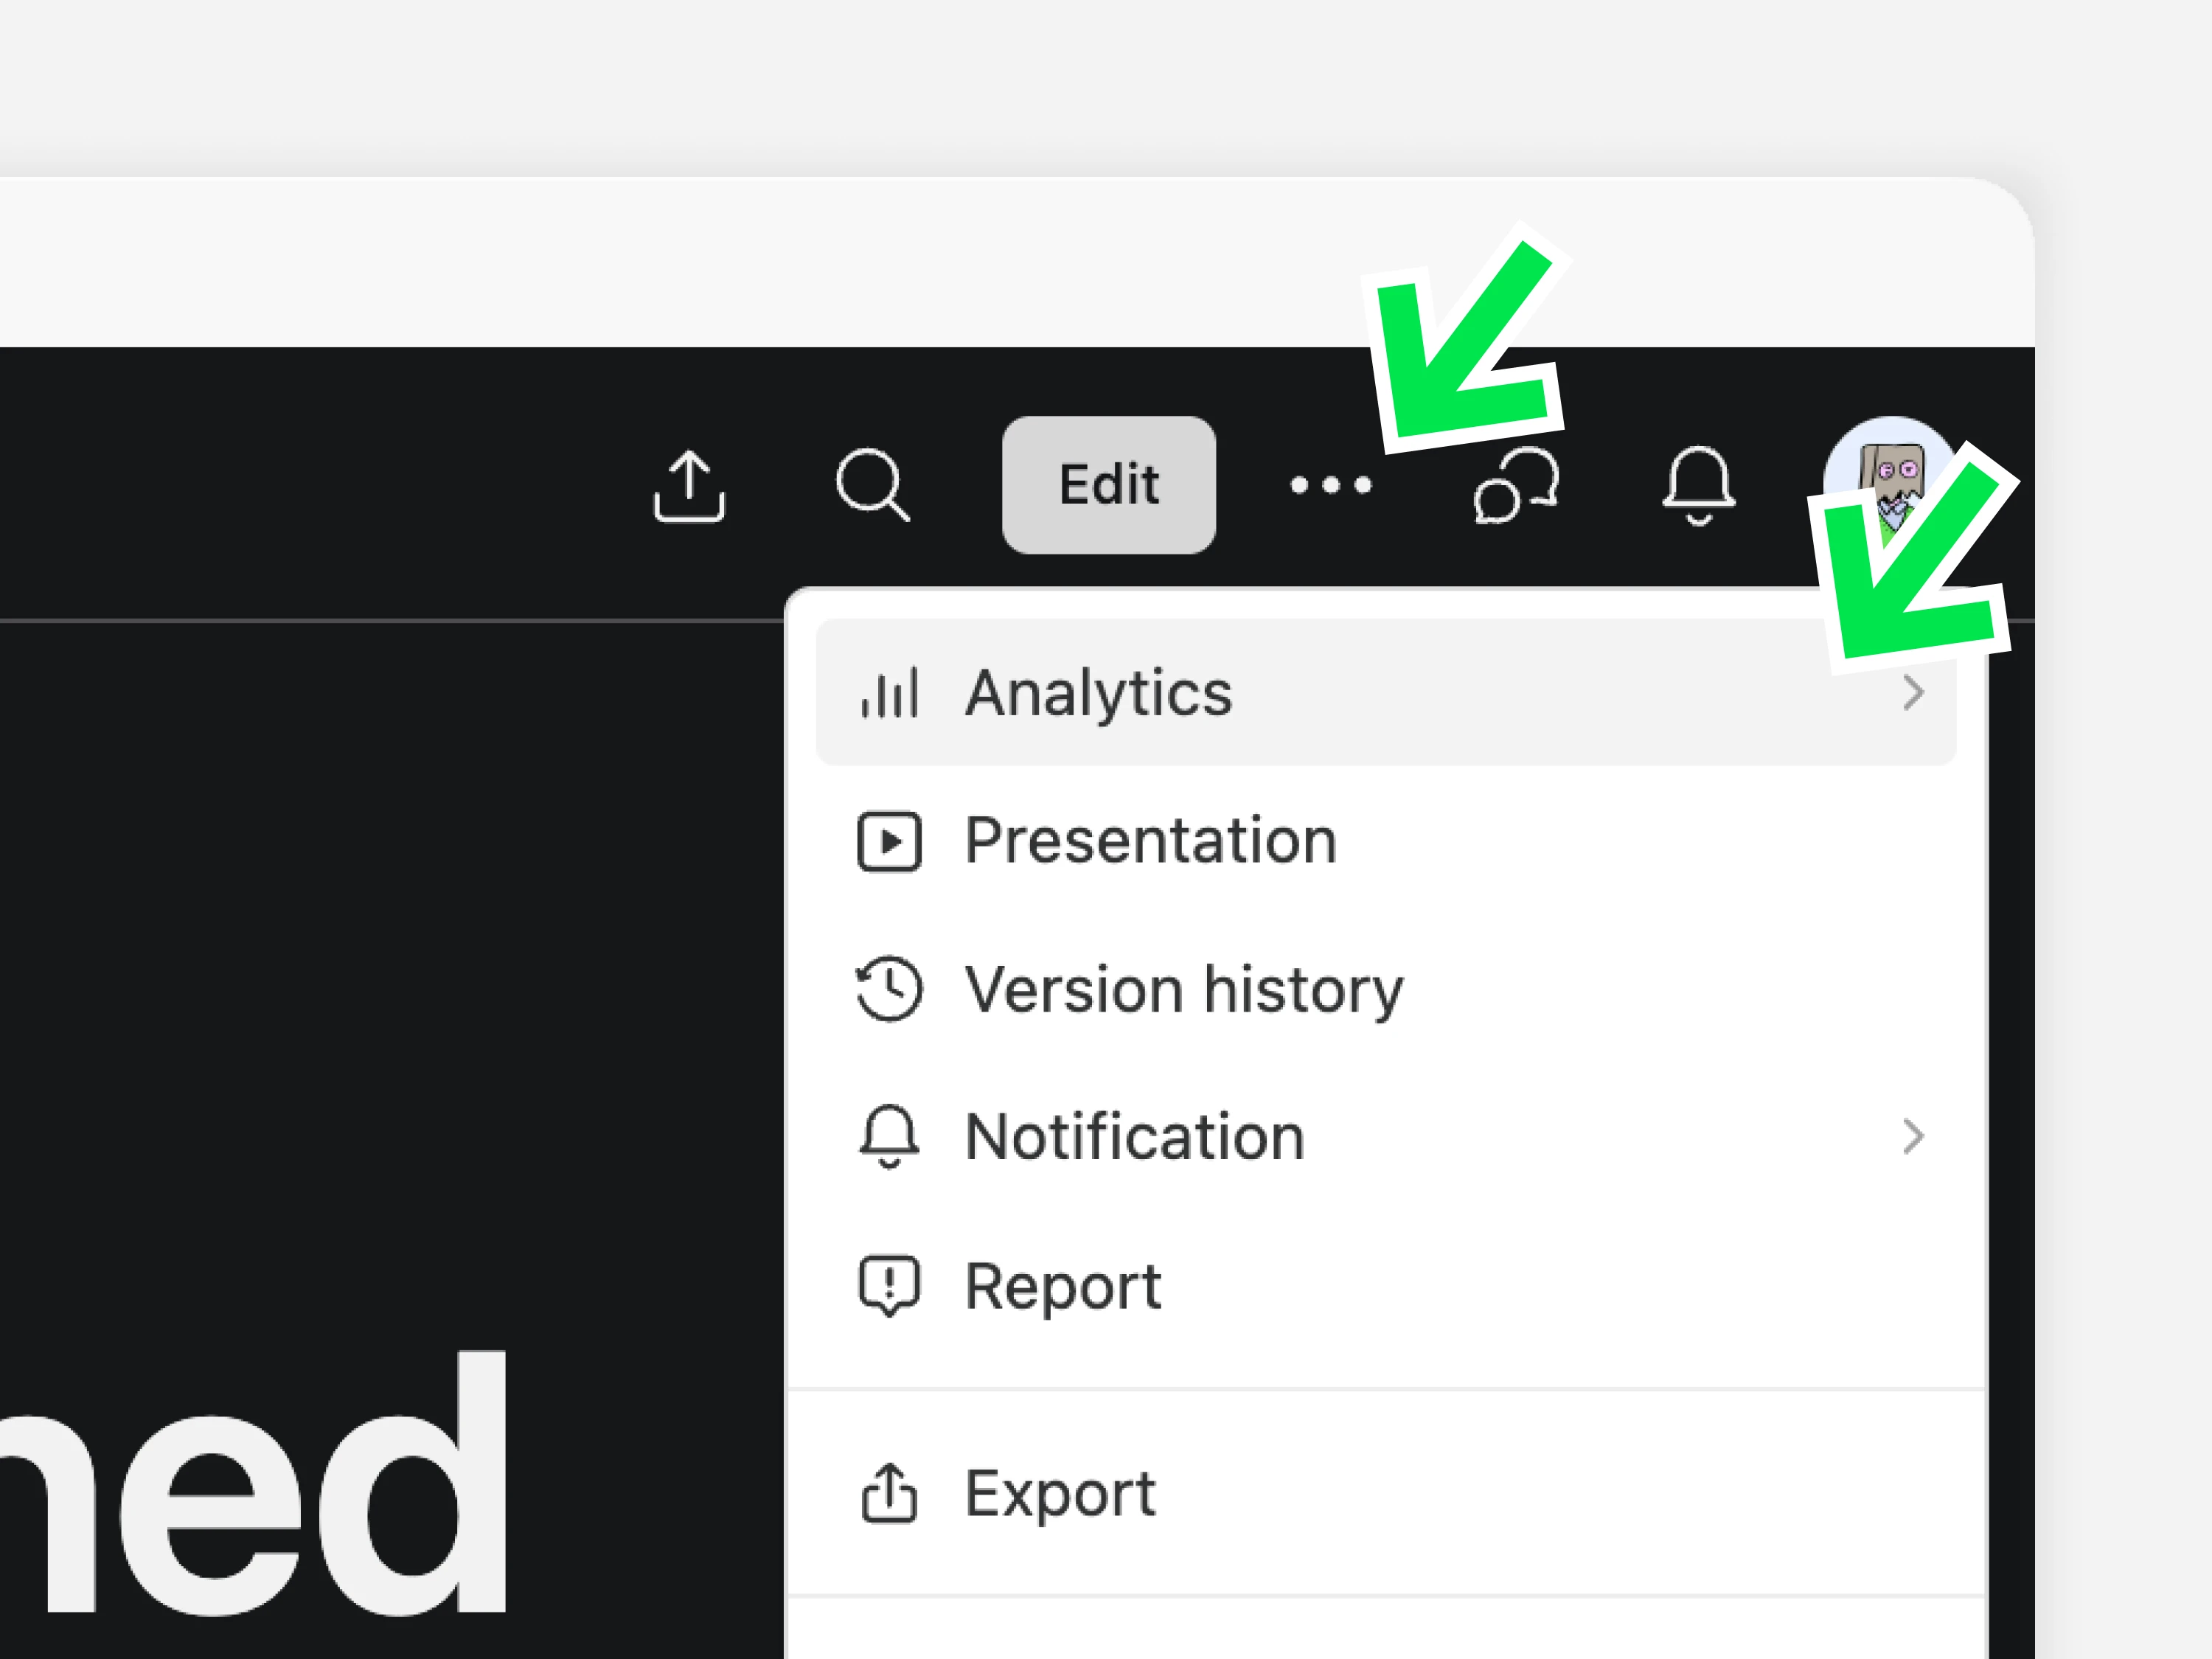This screenshot has width=2212, height=1659.
Task: Click the Analytics bar chart icon
Action: coord(889,693)
